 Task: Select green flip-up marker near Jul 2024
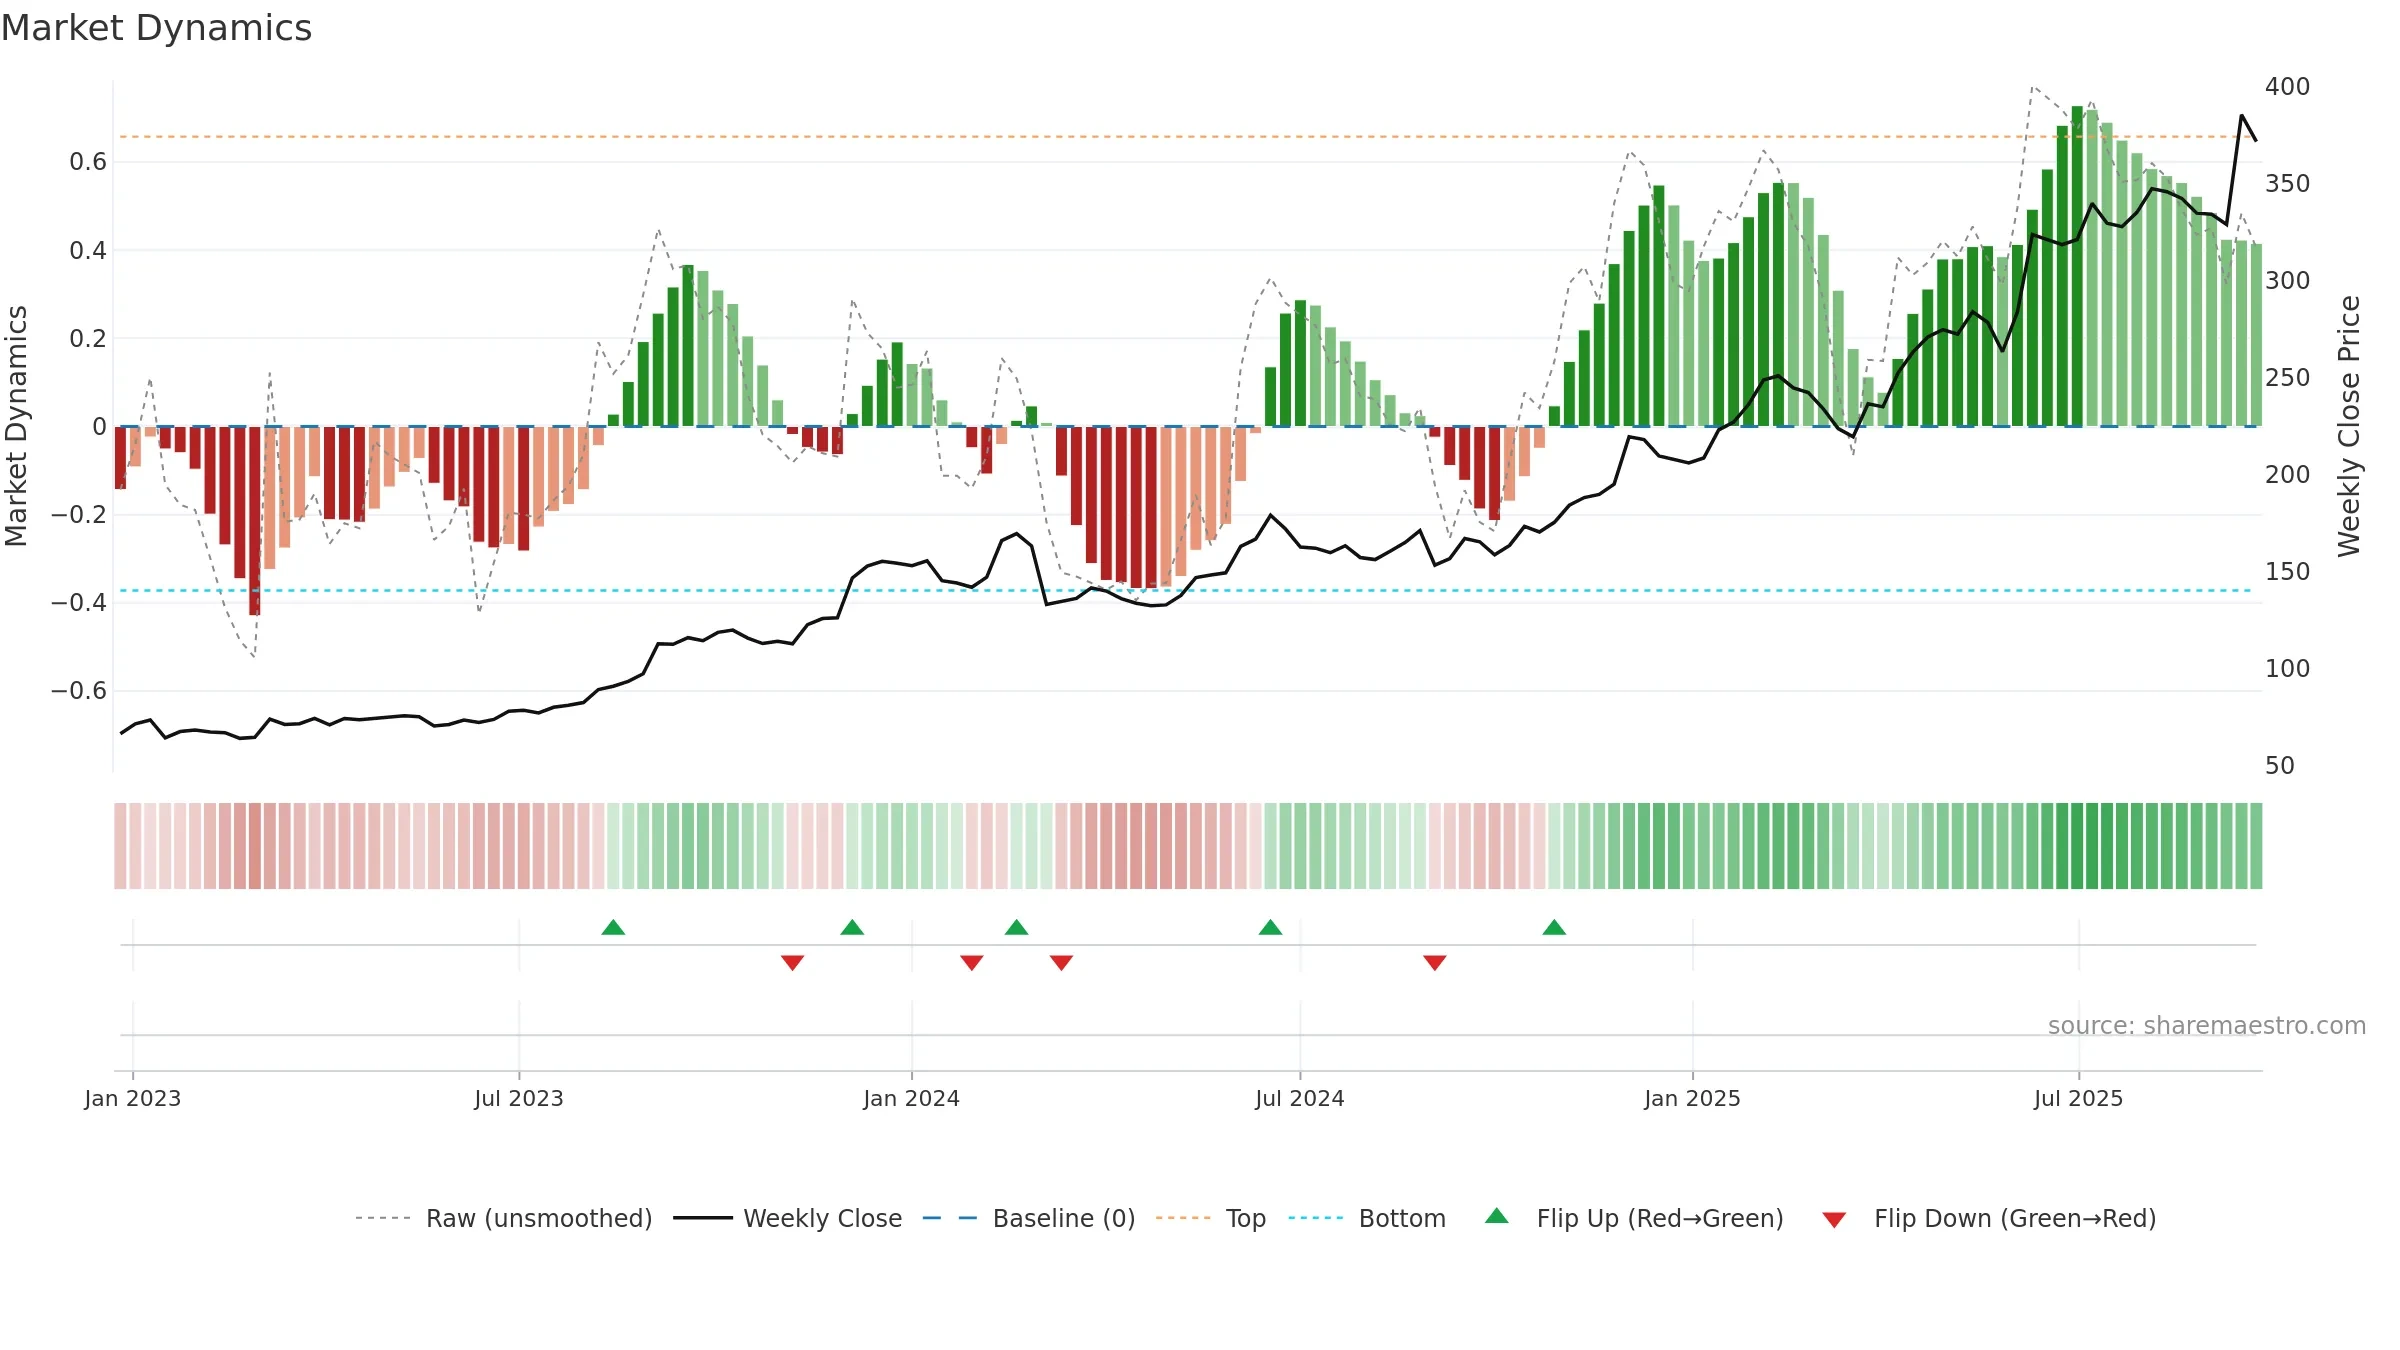[1270, 927]
